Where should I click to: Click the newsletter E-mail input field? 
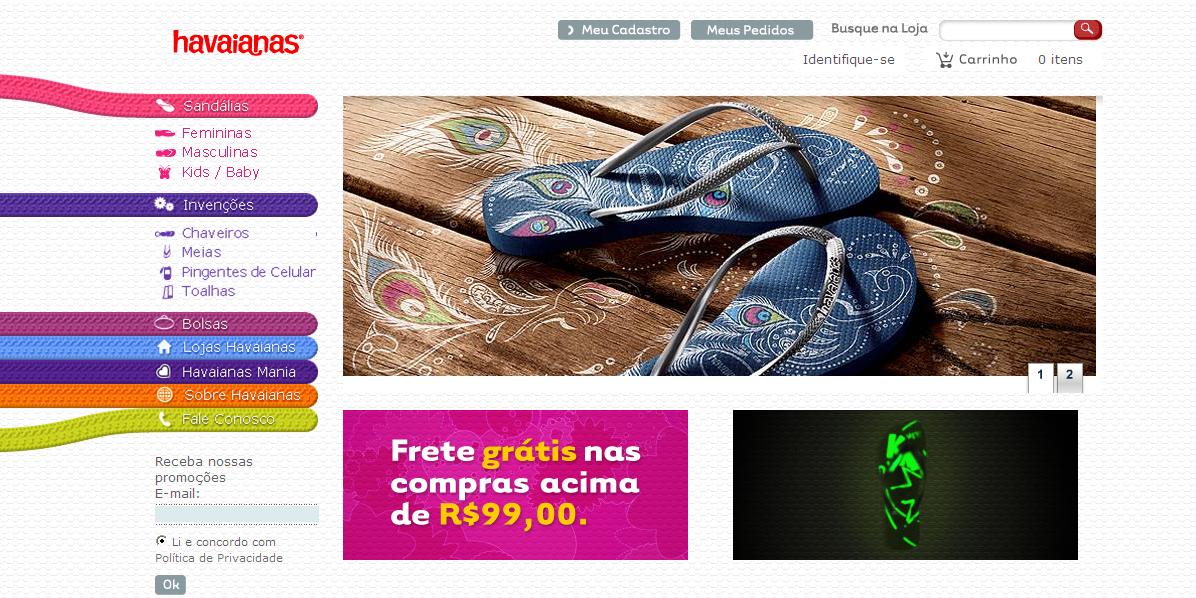236,513
